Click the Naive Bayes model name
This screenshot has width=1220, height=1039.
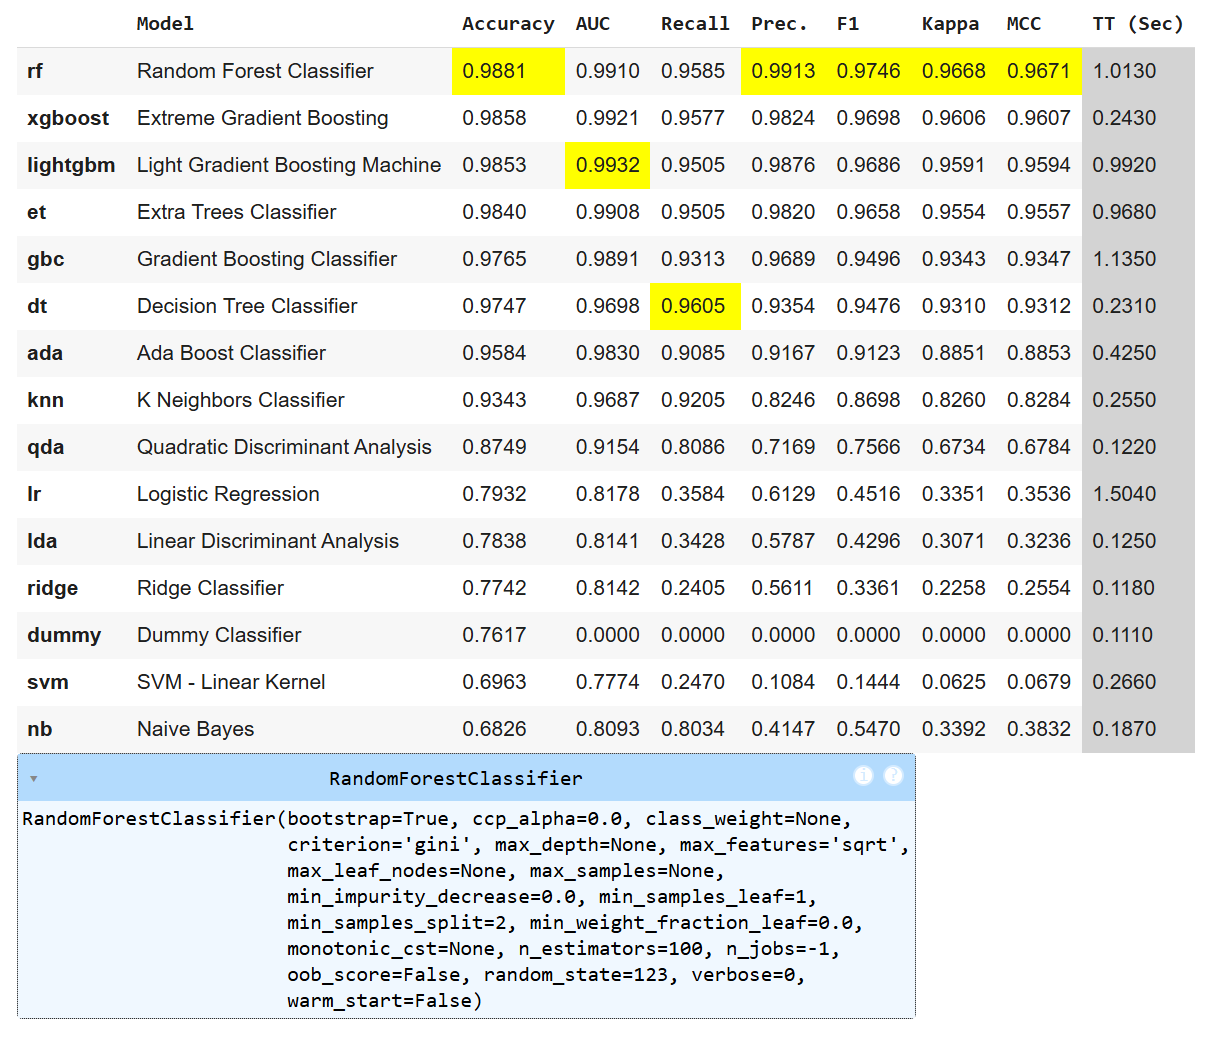(195, 729)
